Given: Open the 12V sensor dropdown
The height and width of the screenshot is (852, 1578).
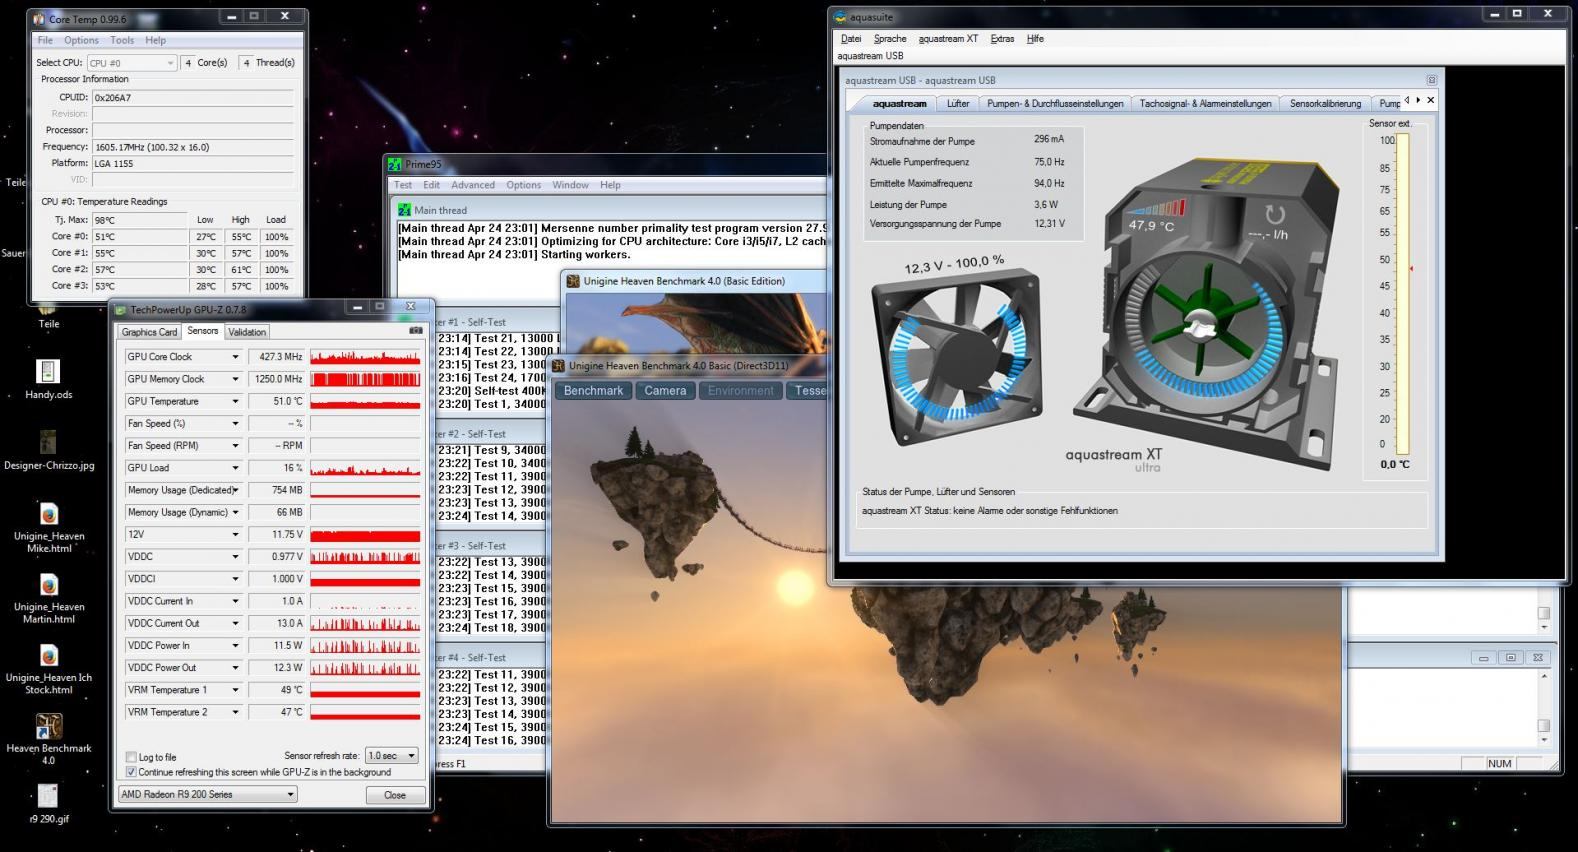Looking at the screenshot, I should [236, 534].
